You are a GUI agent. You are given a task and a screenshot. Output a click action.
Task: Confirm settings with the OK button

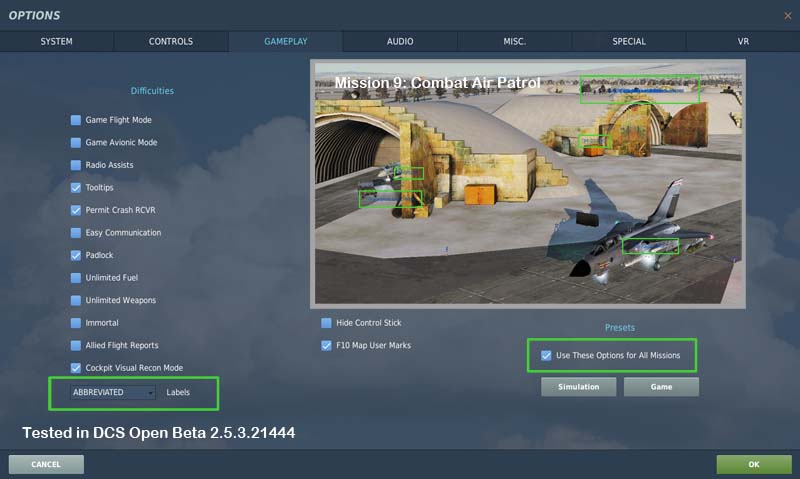coord(754,464)
